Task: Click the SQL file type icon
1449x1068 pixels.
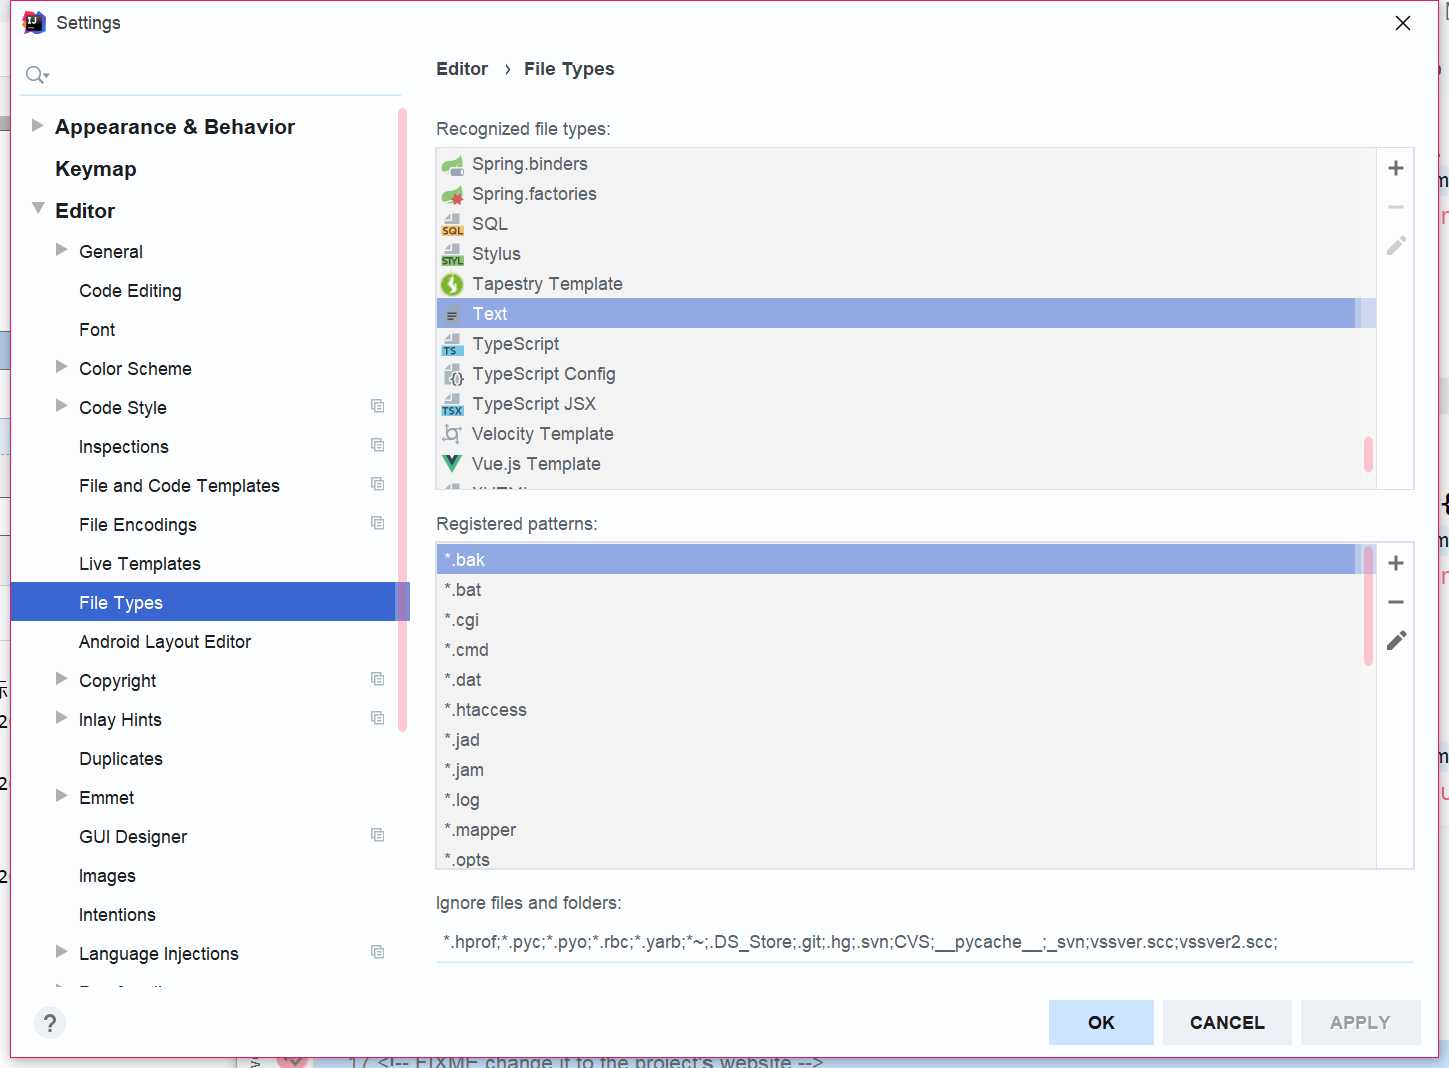Action: point(452,225)
